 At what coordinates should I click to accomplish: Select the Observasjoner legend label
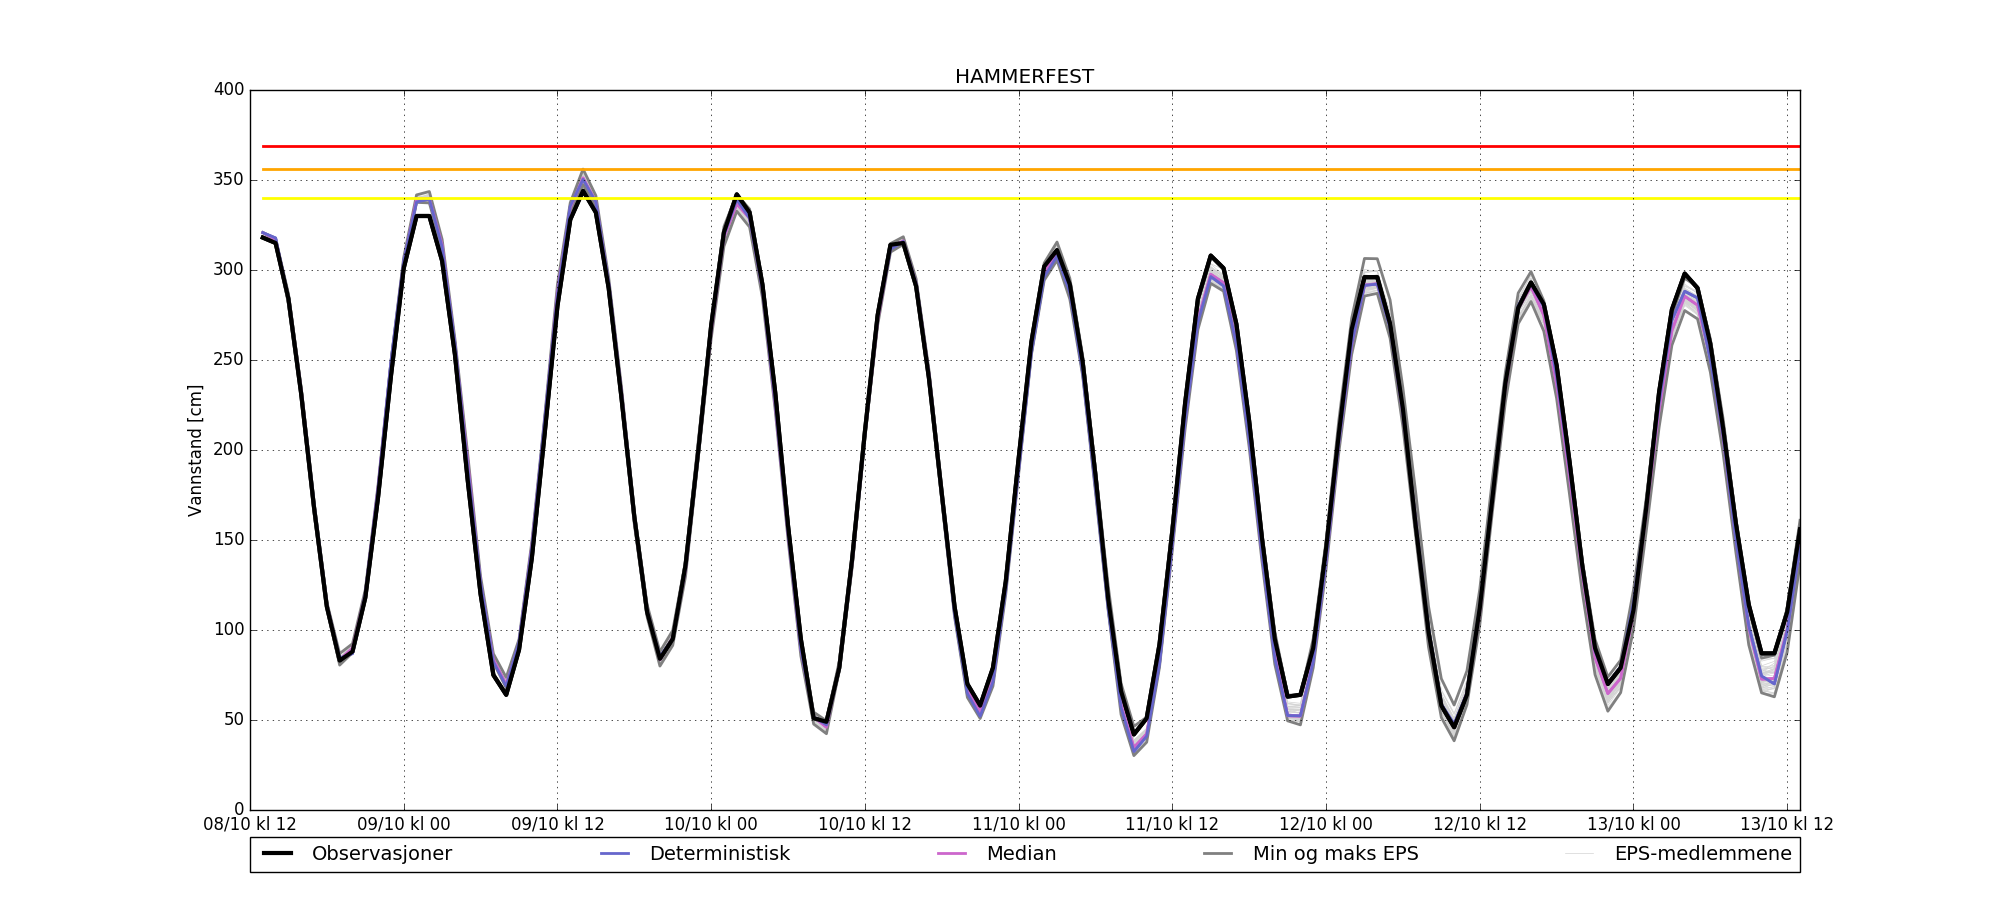coord(381,854)
